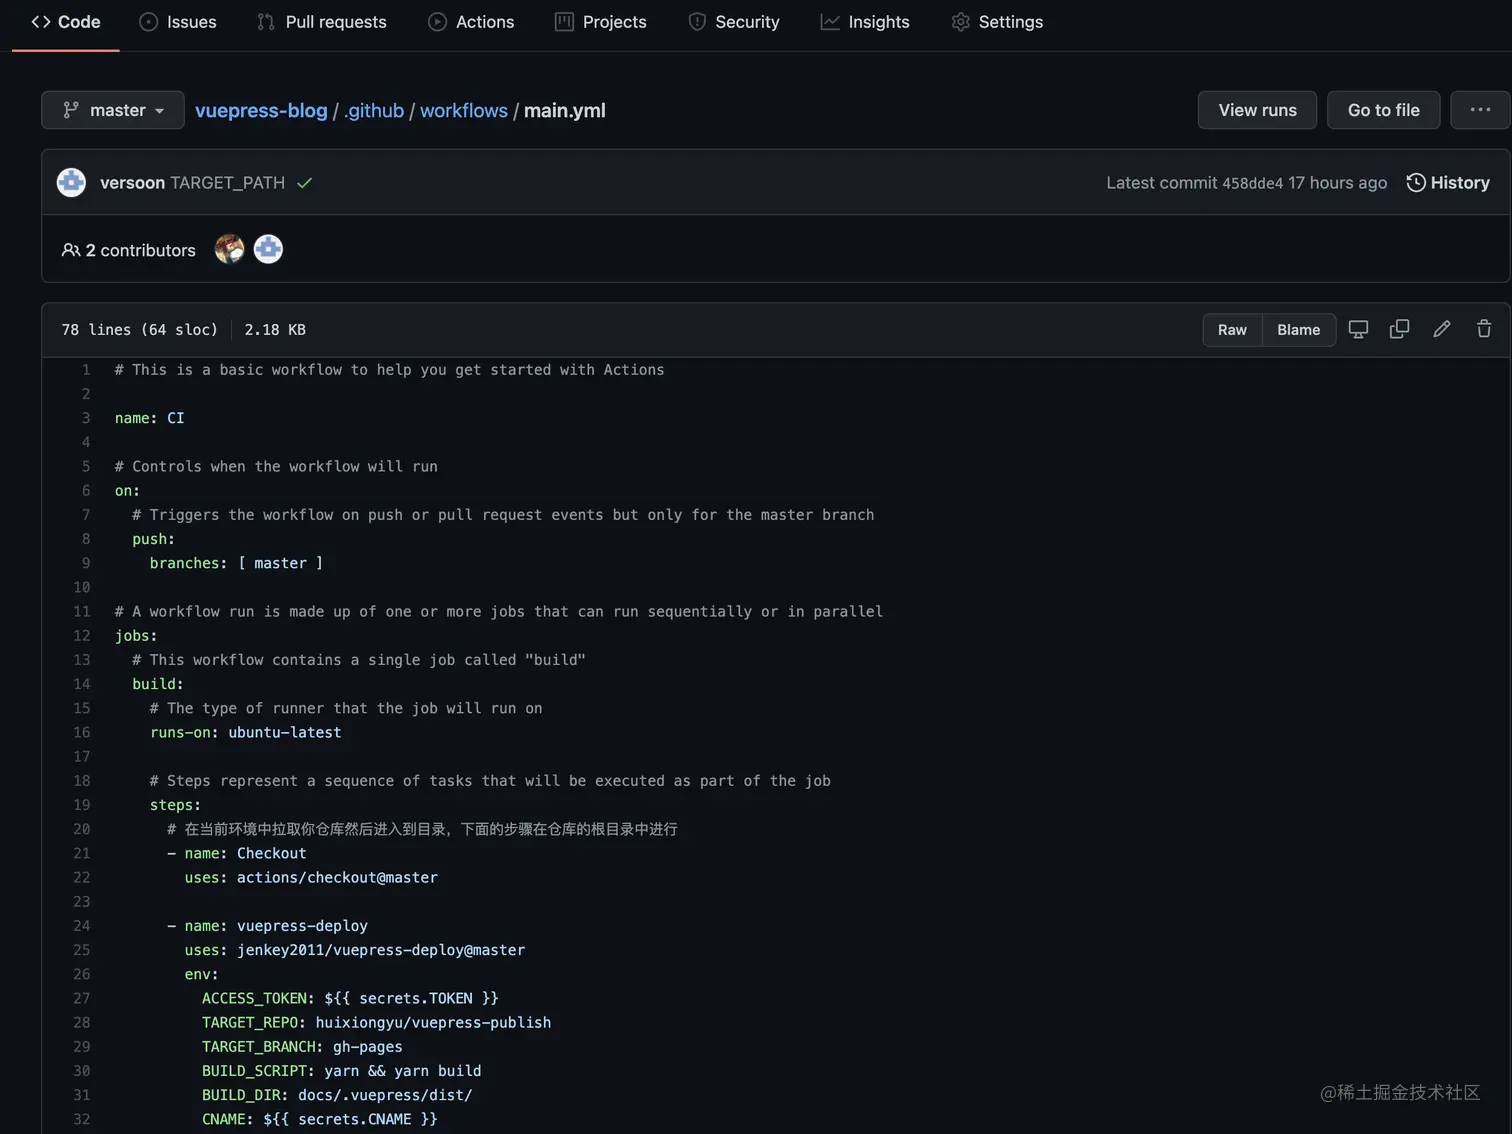
Task: Click 'uses: jenkey2011/vuepress-deploy@master' line
Action: (355, 950)
